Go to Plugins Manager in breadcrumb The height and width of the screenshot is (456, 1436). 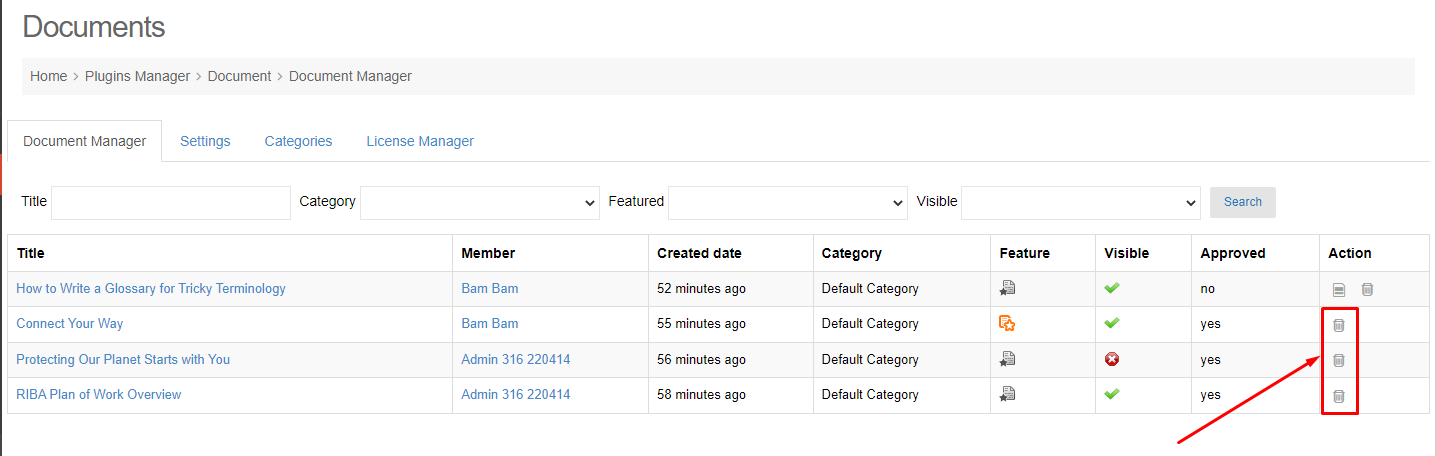coord(137,76)
